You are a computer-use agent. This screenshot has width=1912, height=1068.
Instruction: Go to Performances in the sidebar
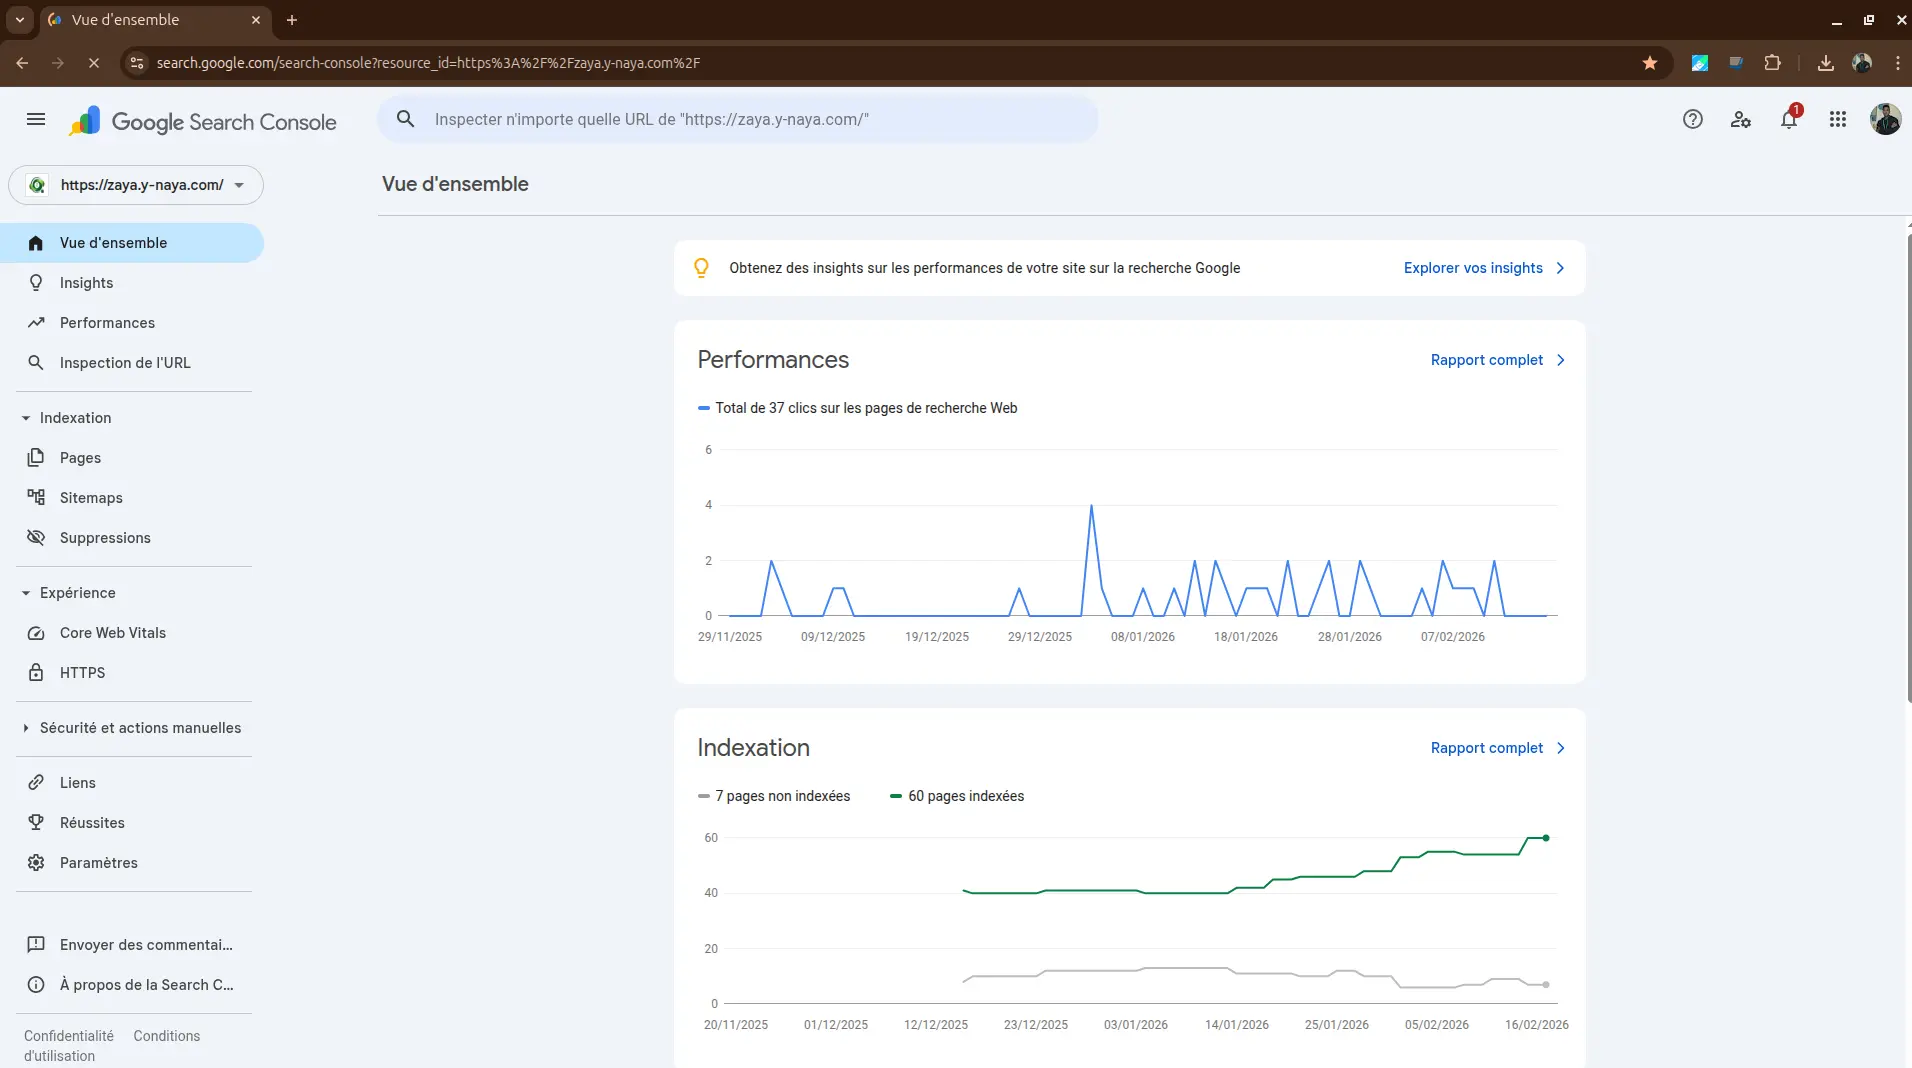click(x=107, y=323)
